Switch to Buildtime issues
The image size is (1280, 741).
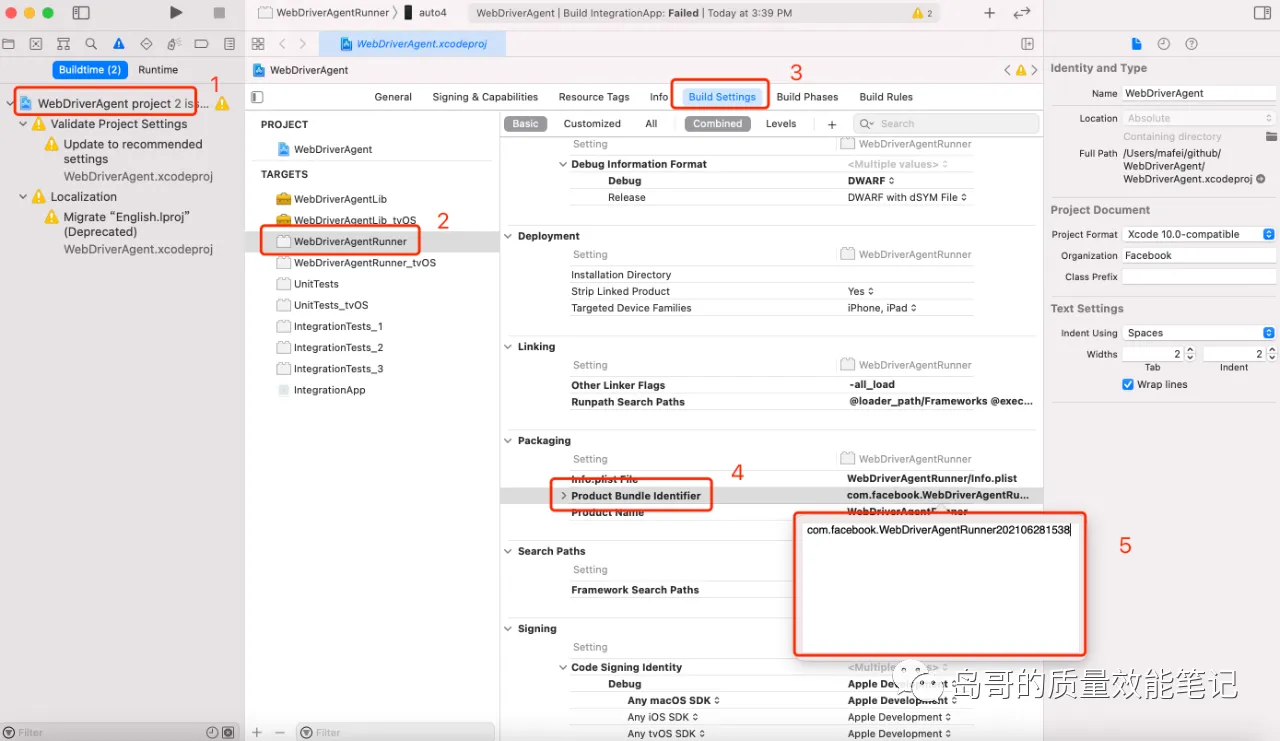coord(90,70)
